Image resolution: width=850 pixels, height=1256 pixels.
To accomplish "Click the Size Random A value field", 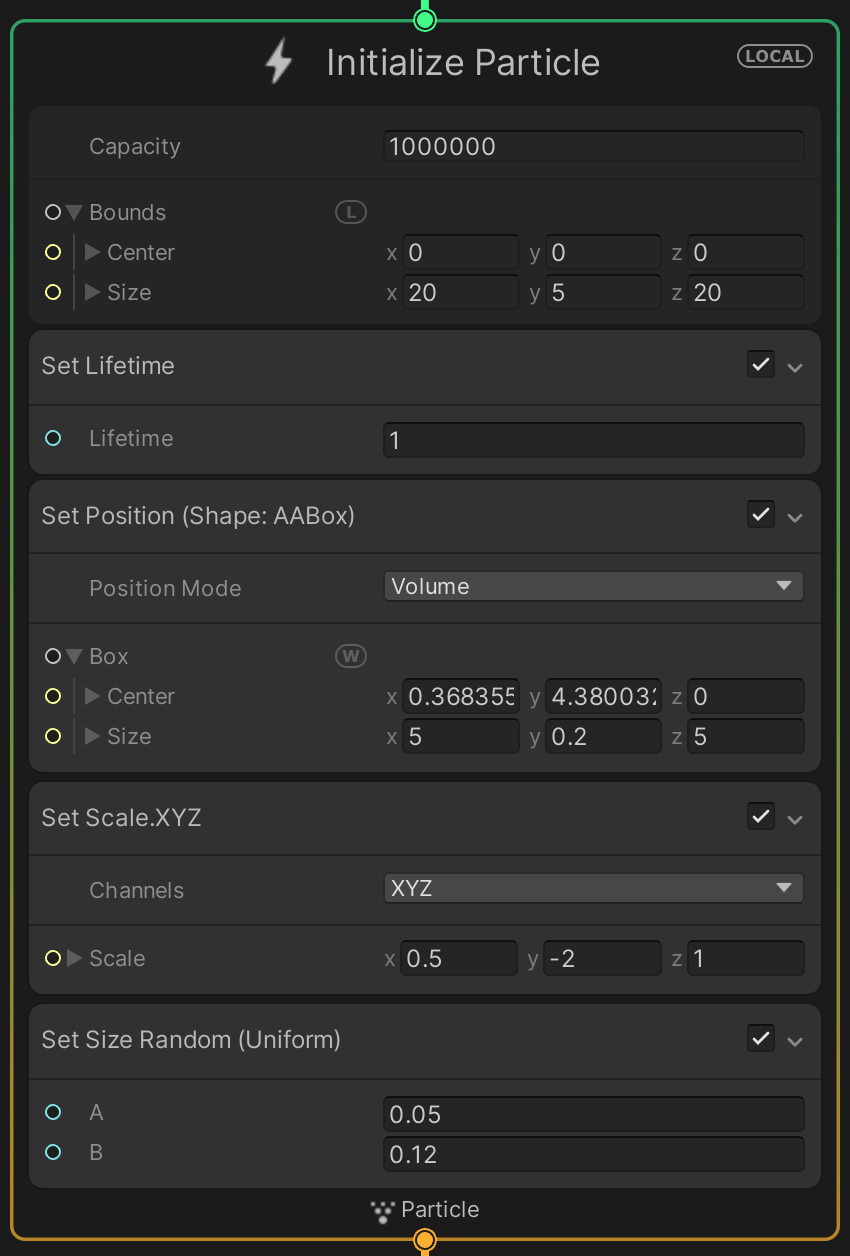I will 593,1114.
